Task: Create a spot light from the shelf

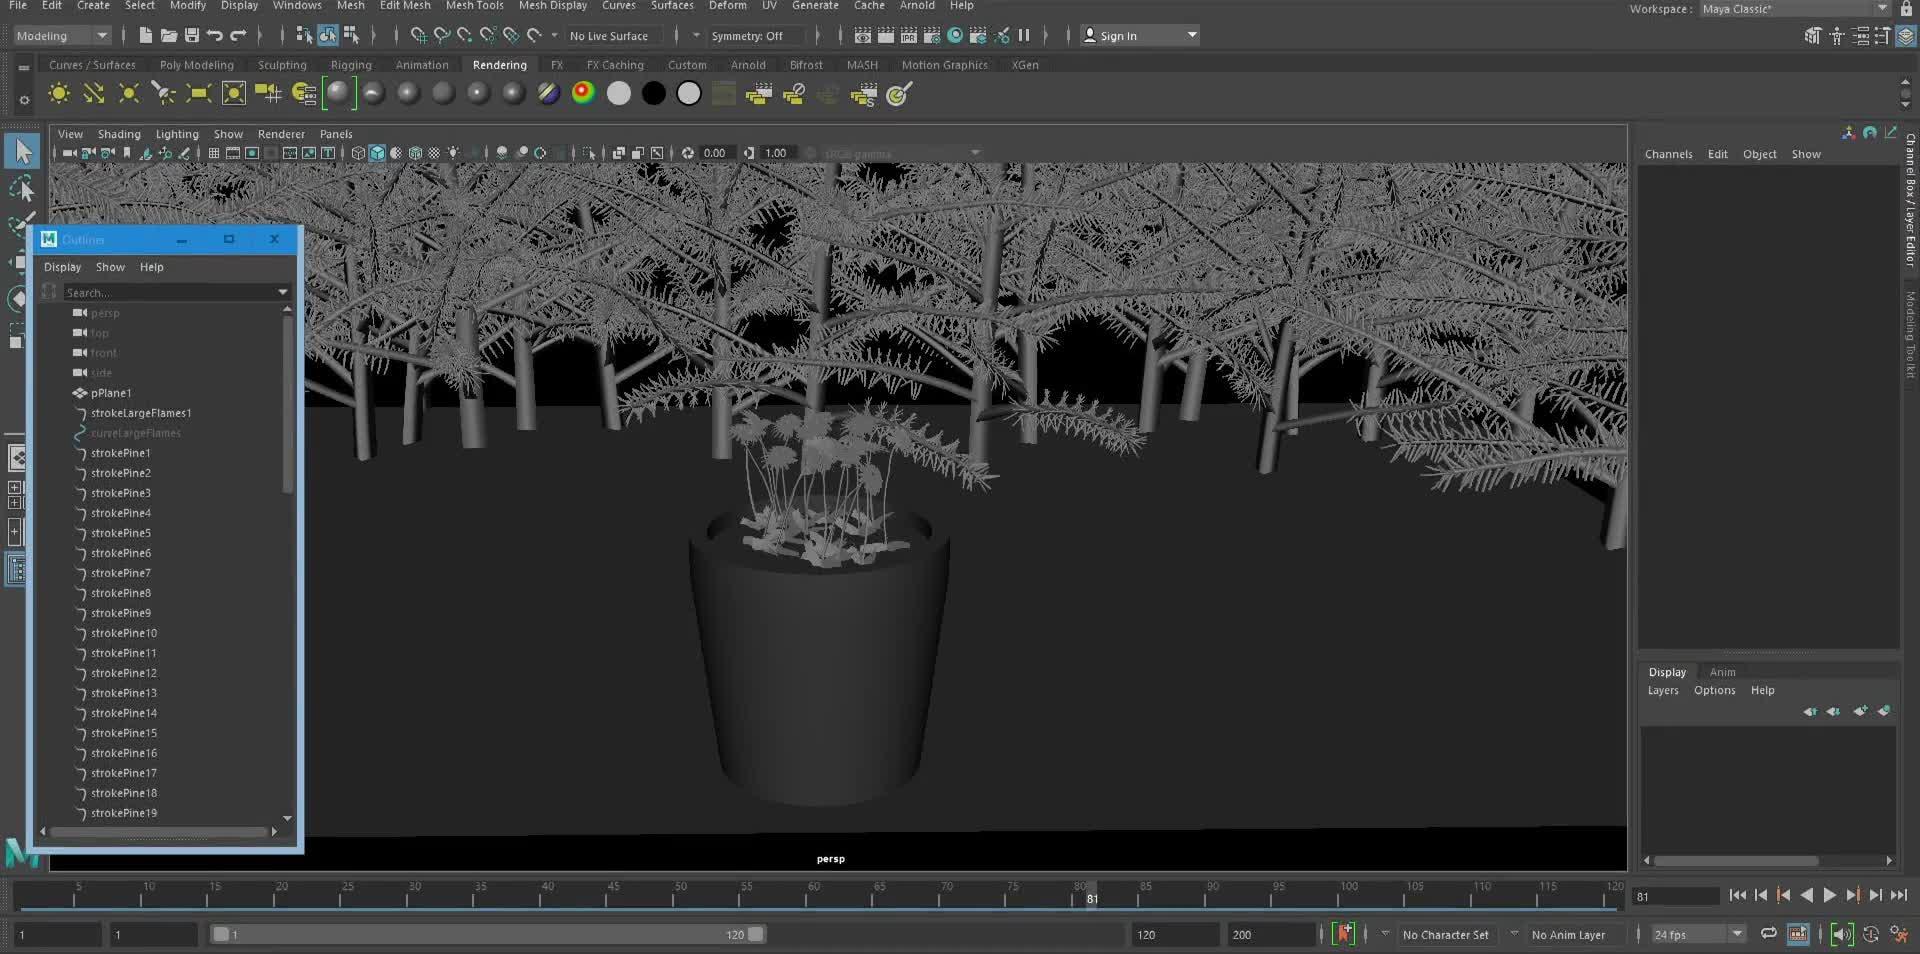Action: (163, 94)
